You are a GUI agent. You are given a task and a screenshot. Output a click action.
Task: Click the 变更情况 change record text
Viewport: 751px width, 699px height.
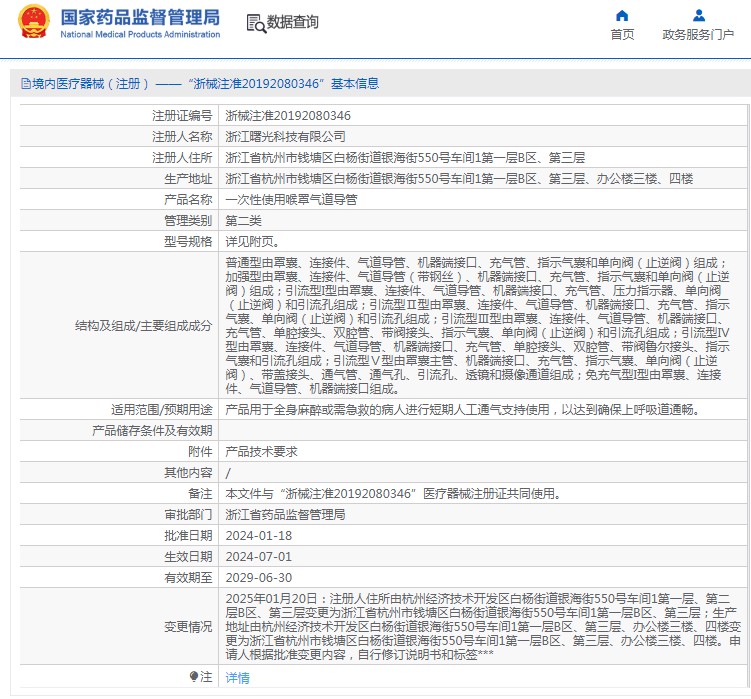(x=483, y=627)
